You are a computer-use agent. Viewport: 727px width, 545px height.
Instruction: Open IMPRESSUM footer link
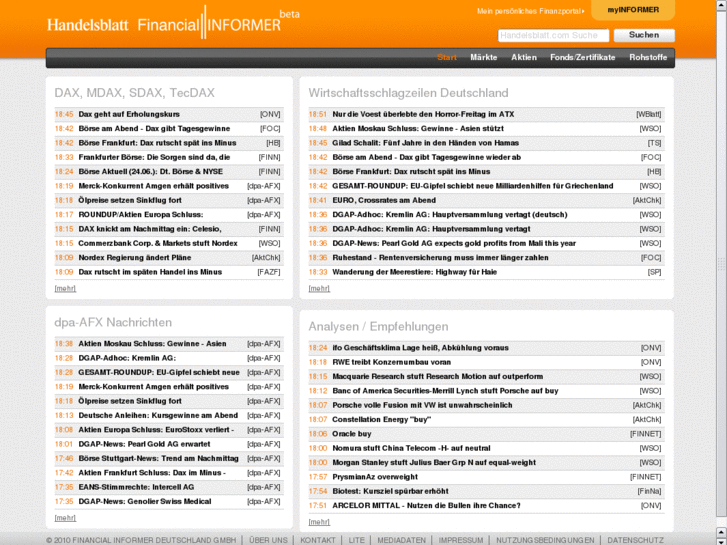[x=461, y=540]
